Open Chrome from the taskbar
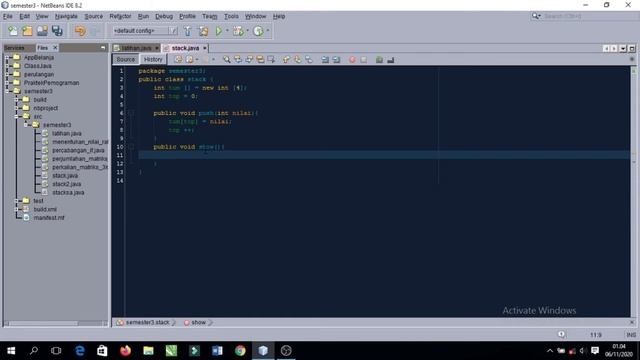The image size is (640, 360). click(240, 351)
